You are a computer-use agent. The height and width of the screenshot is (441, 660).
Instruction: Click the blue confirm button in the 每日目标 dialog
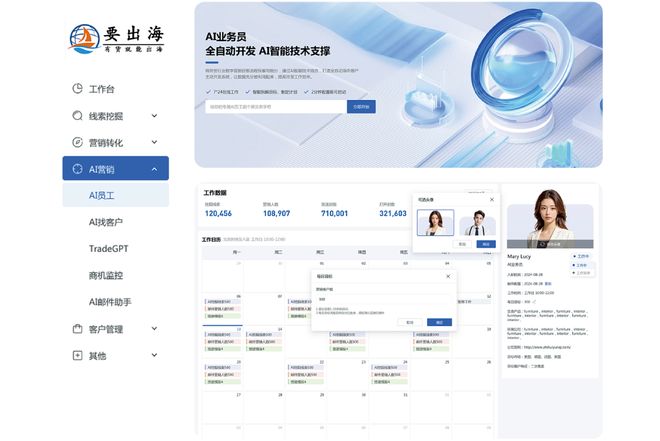tap(439, 322)
